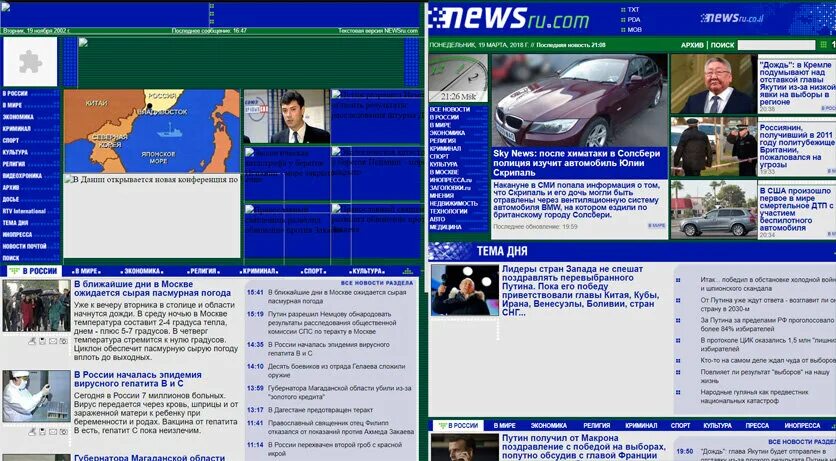The image size is (836, 461).
Task: Open 'Текстовая версия NEWSru.com' link
Action: 377,31
